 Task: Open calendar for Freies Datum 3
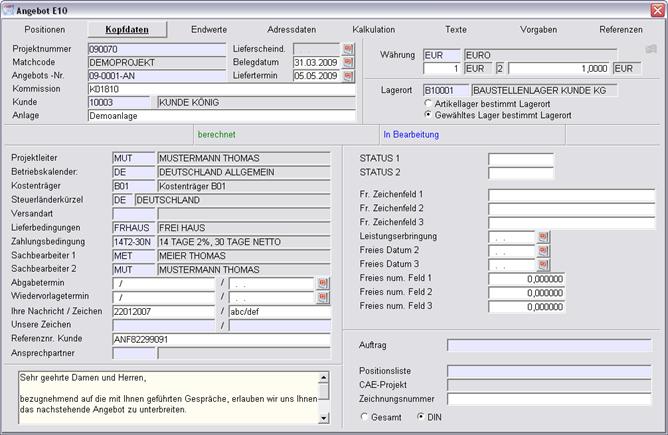543,265
